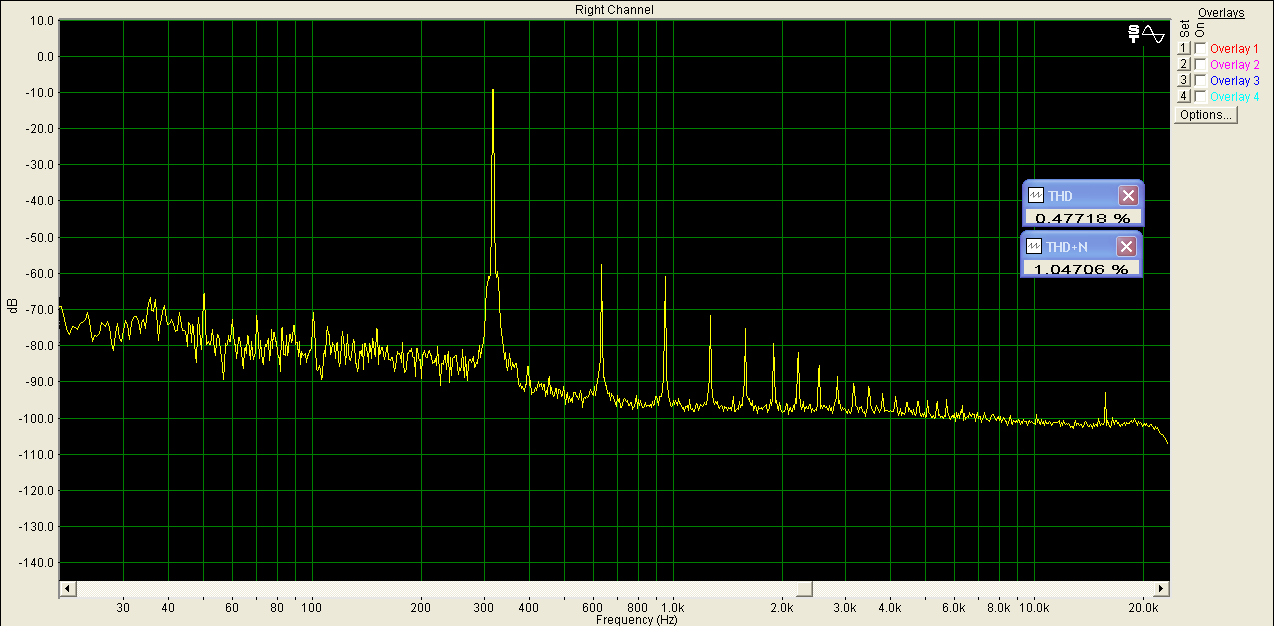1274x626 pixels.
Task: Set overlay with button 4
Action: [1184, 96]
